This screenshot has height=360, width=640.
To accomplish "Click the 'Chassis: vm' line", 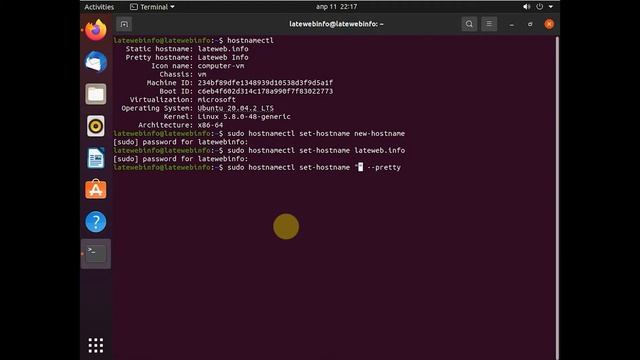I will coord(183,74).
